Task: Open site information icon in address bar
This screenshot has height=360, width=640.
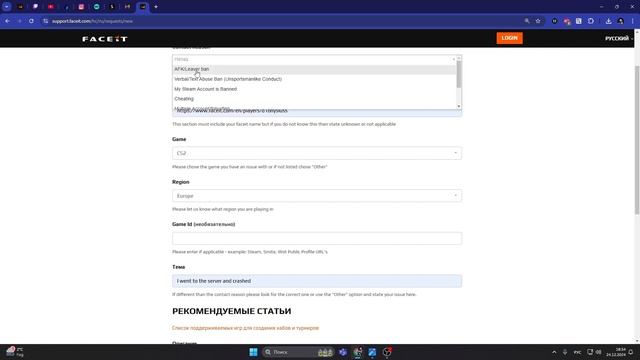Action: click(x=45, y=21)
